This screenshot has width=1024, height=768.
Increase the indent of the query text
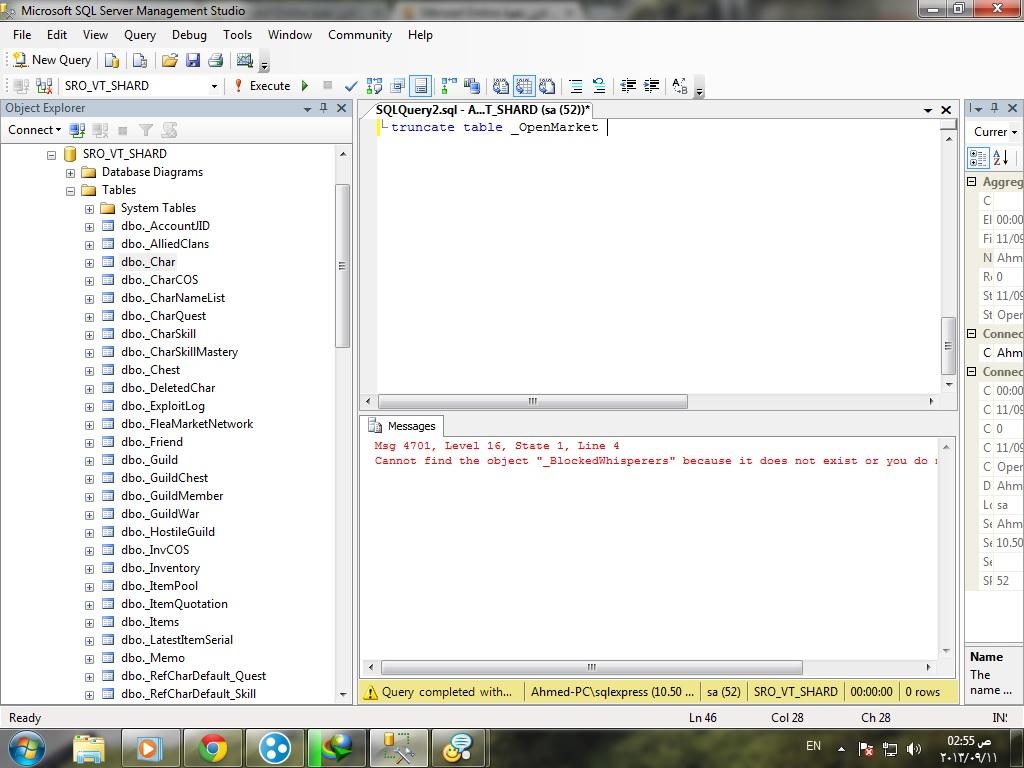[651, 86]
